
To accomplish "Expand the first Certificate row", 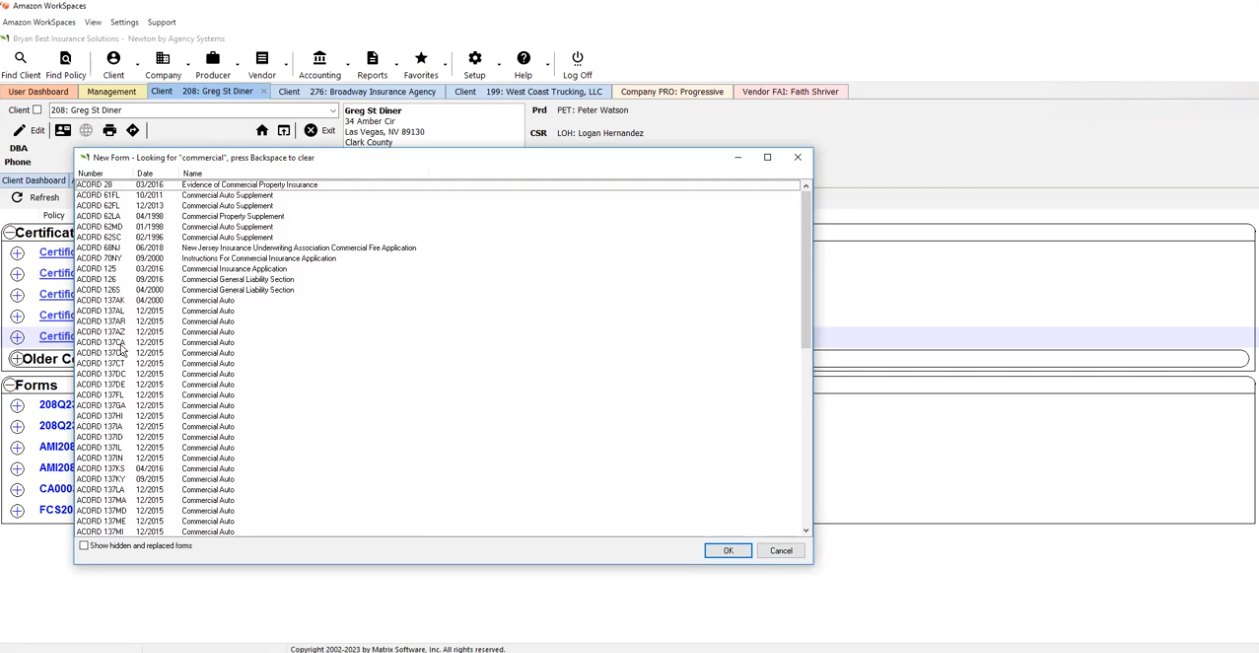I will [17, 253].
